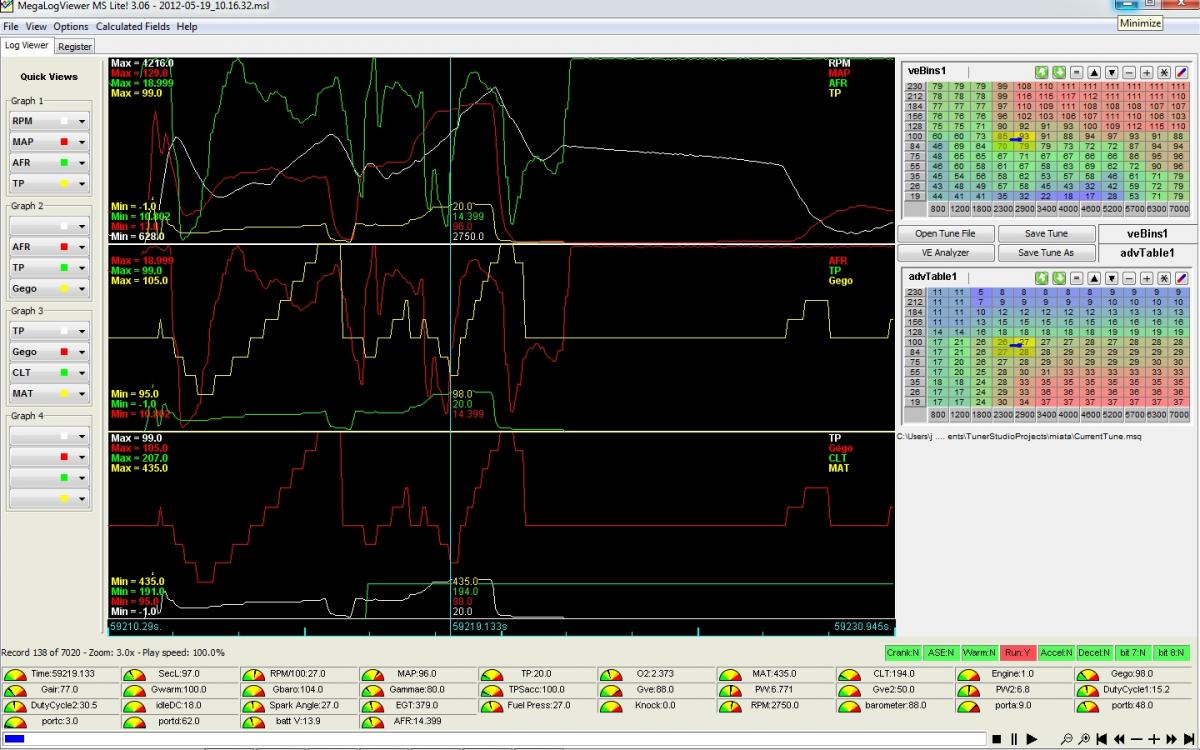Open the Calculated Fields menu
Image resolution: width=1200 pixels, height=750 pixels.
point(132,27)
